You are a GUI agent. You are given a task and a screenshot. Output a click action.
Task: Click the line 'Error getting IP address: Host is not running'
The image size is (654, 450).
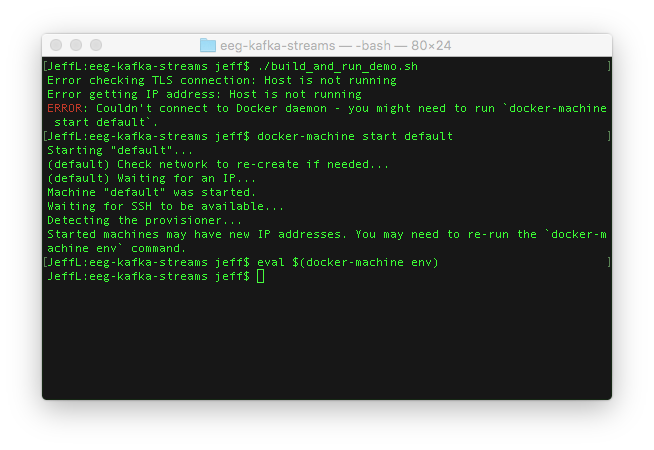tap(204, 94)
